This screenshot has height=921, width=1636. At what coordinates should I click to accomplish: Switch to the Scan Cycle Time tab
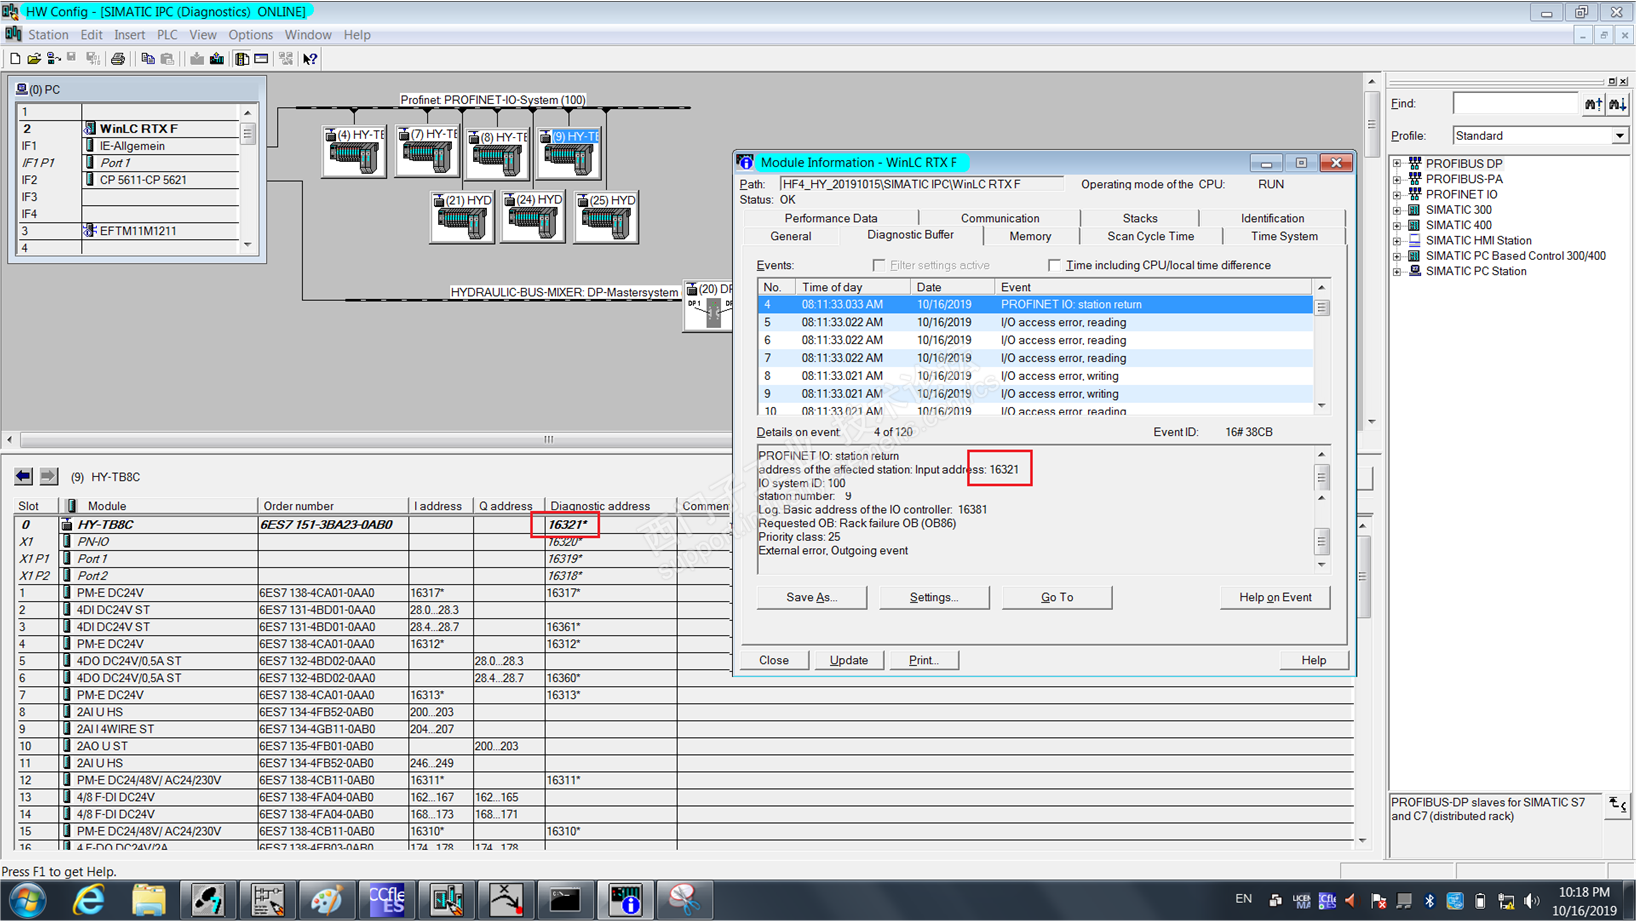[1151, 237]
